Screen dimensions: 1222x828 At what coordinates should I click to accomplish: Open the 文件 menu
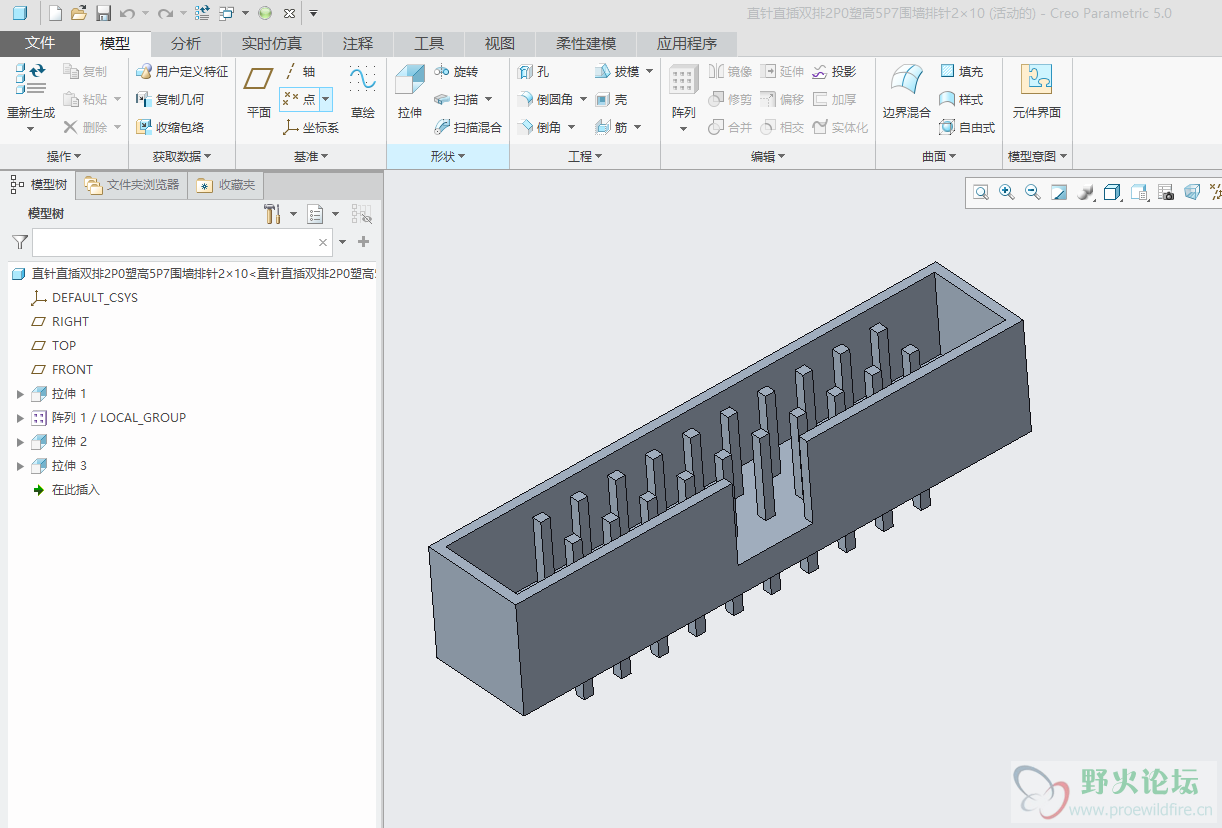click(x=40, y=43)
